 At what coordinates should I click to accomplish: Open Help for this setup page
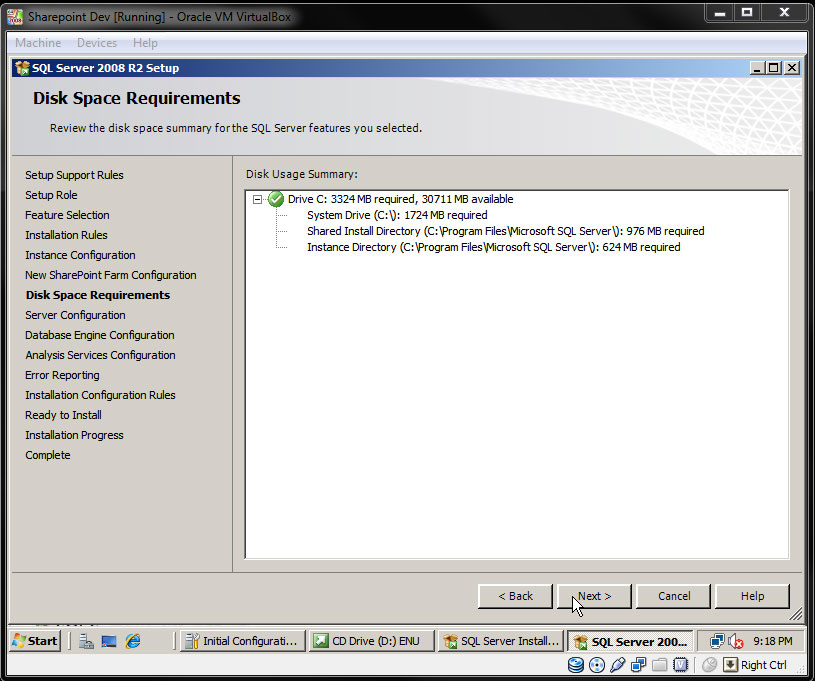pos(752,596)
